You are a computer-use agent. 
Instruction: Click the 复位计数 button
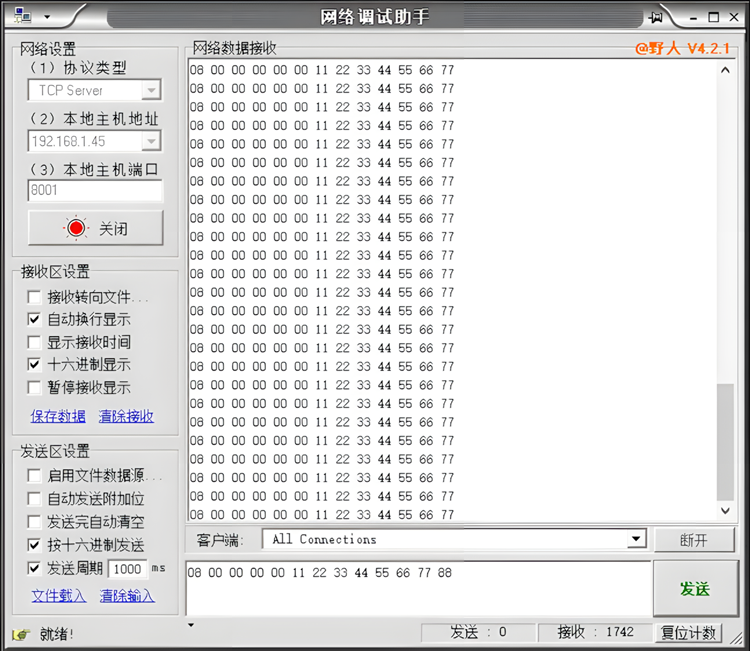coord(688,633)
